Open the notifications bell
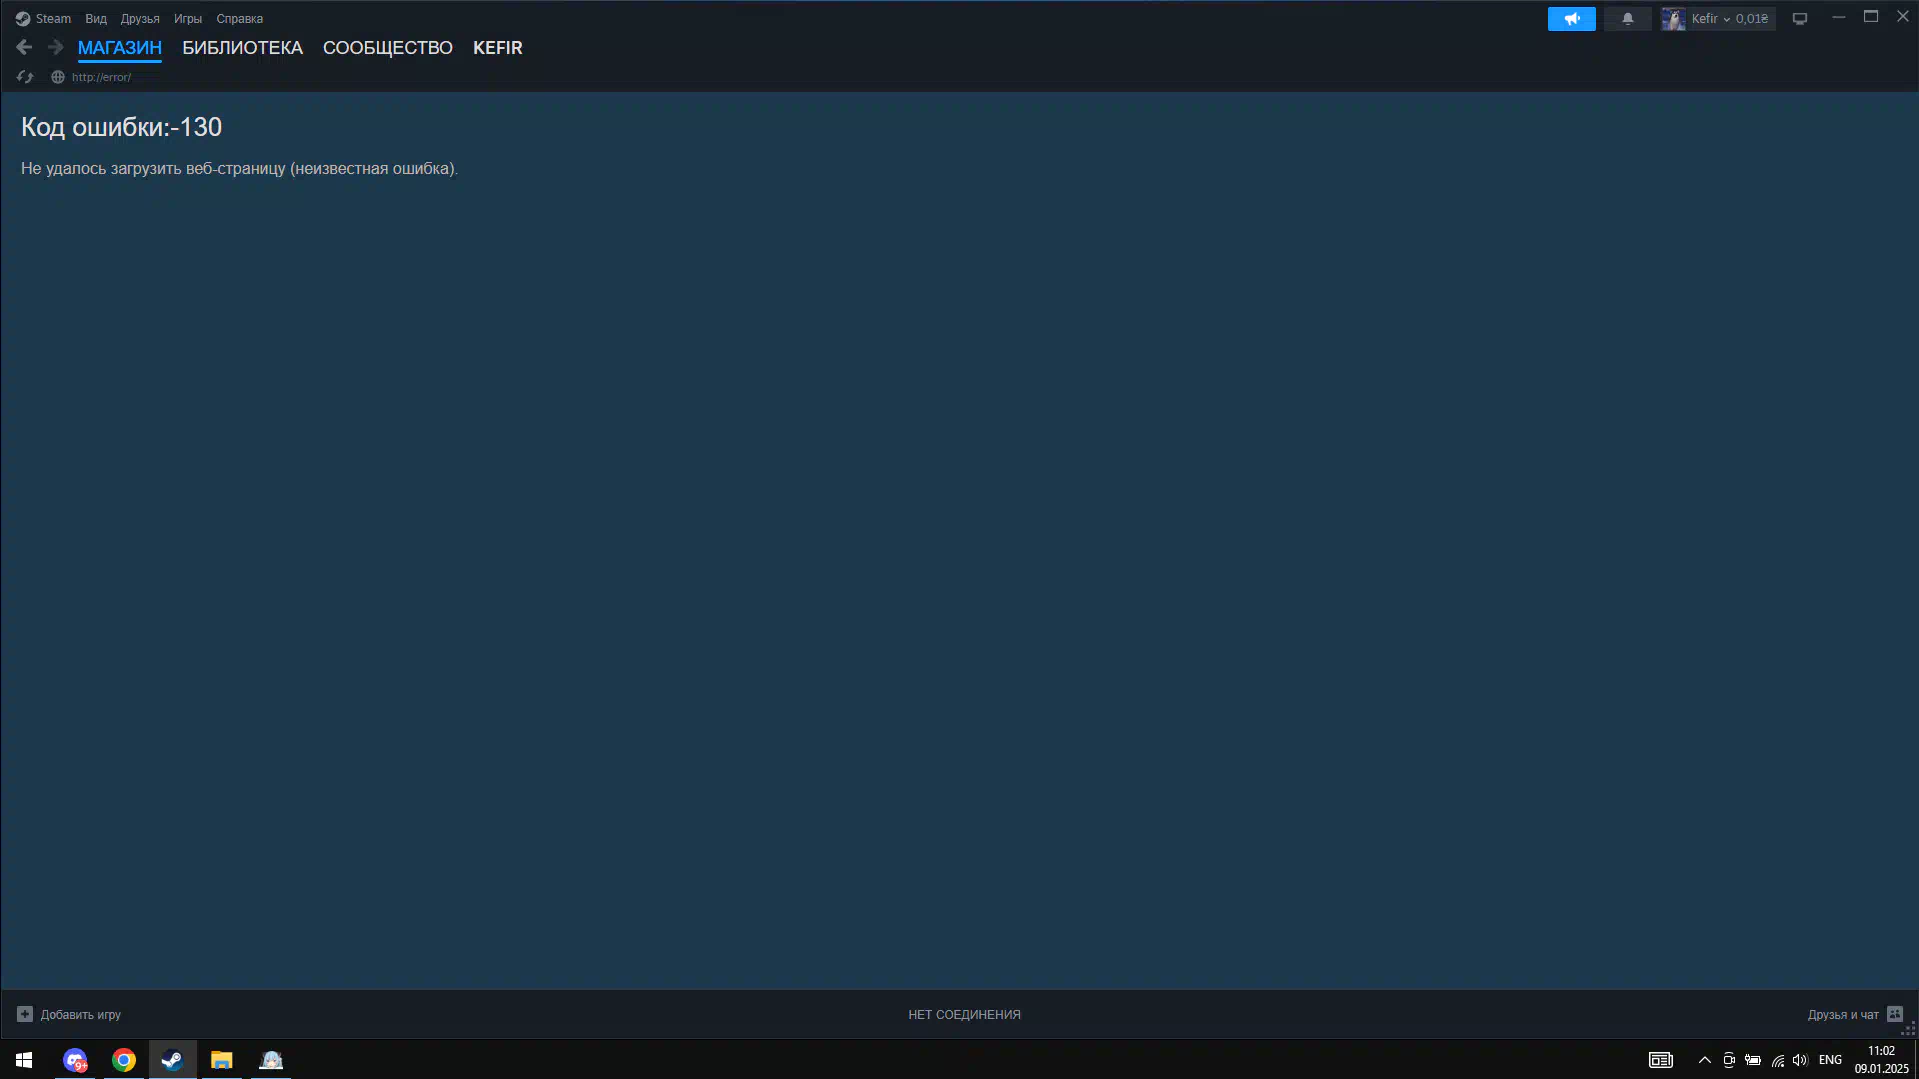The image size is (1919, 1079). 1627,19
